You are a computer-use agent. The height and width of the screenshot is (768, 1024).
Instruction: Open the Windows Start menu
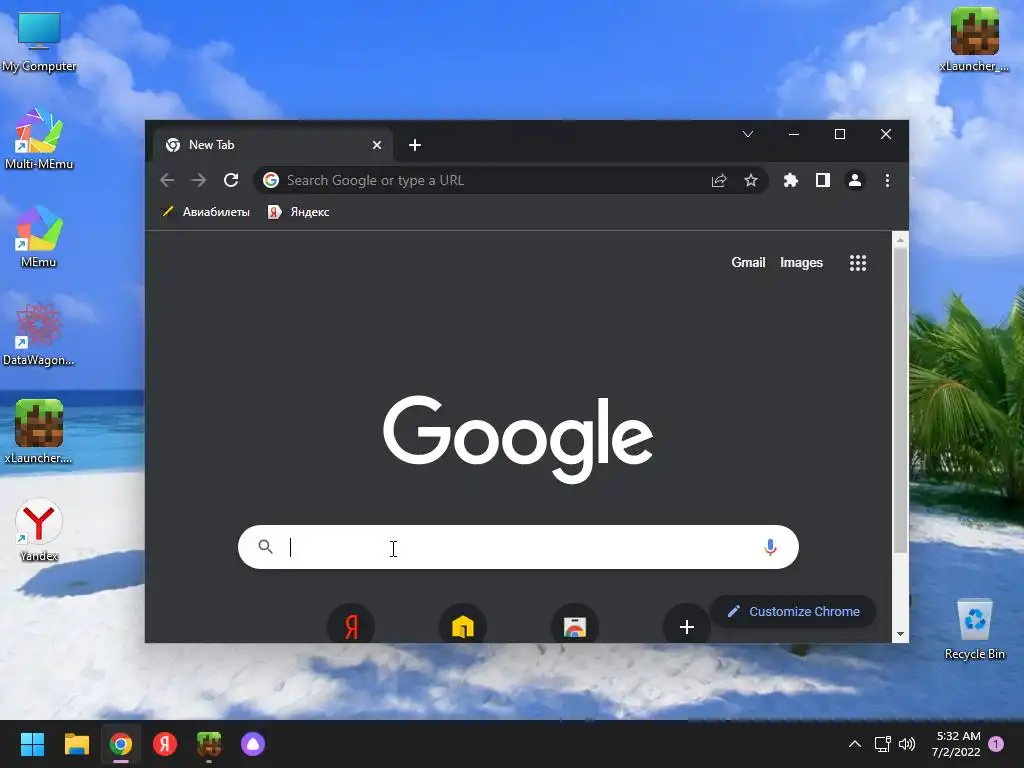coord(32,744)
